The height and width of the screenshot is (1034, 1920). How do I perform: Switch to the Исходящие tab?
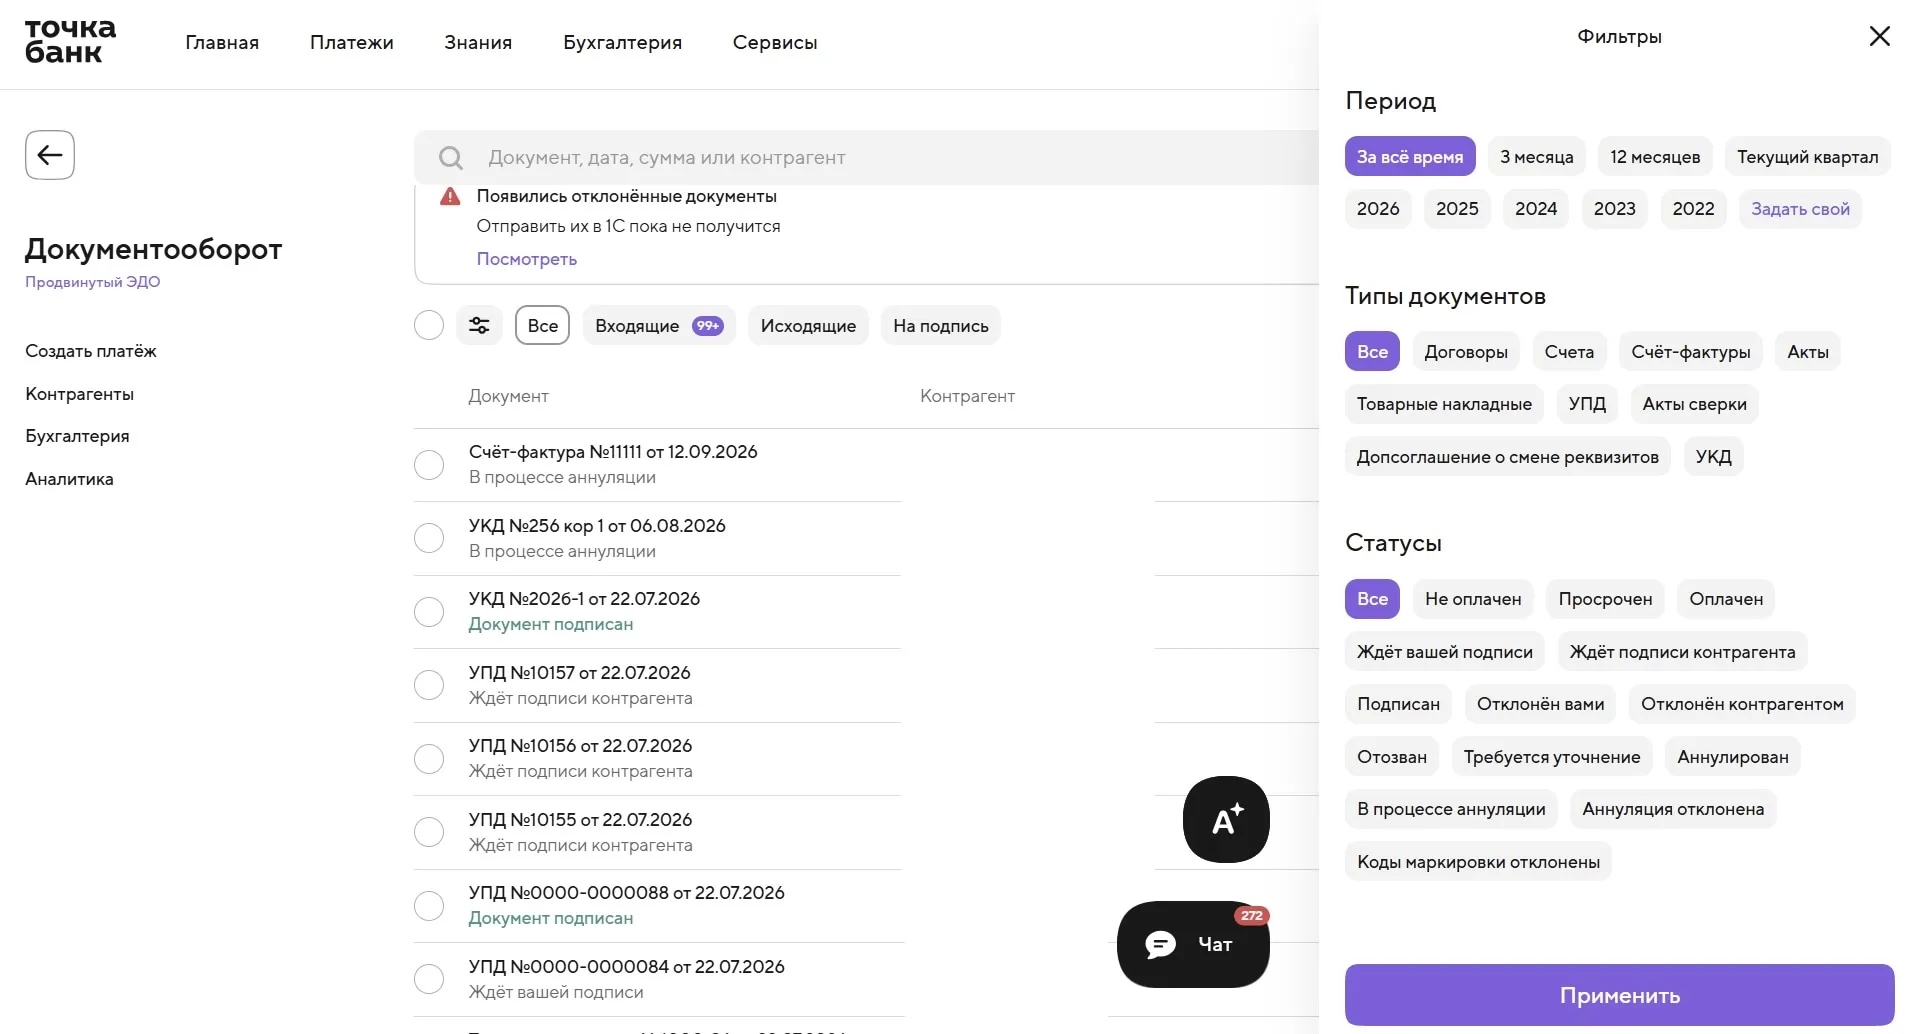[808, 325]
